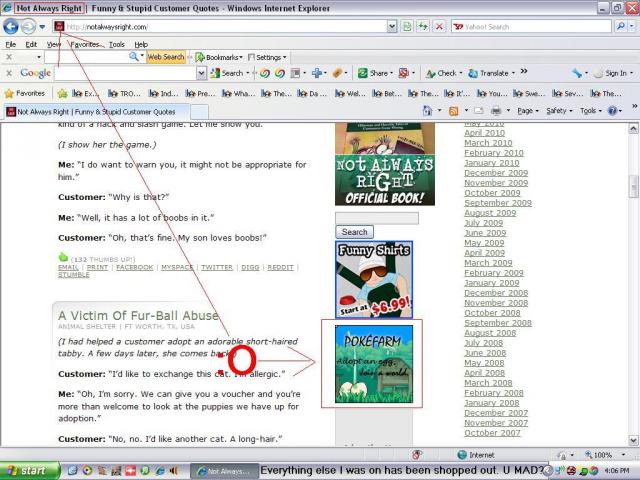Click the green thumbs up icon
The height and width of the screenshot is (480, 640).
64,258
